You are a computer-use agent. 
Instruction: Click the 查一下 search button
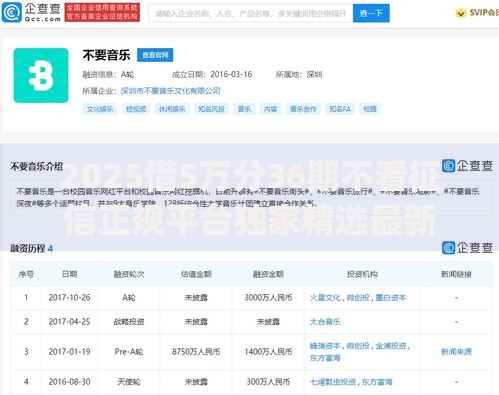pyautogui.click(x=371, y=13)
